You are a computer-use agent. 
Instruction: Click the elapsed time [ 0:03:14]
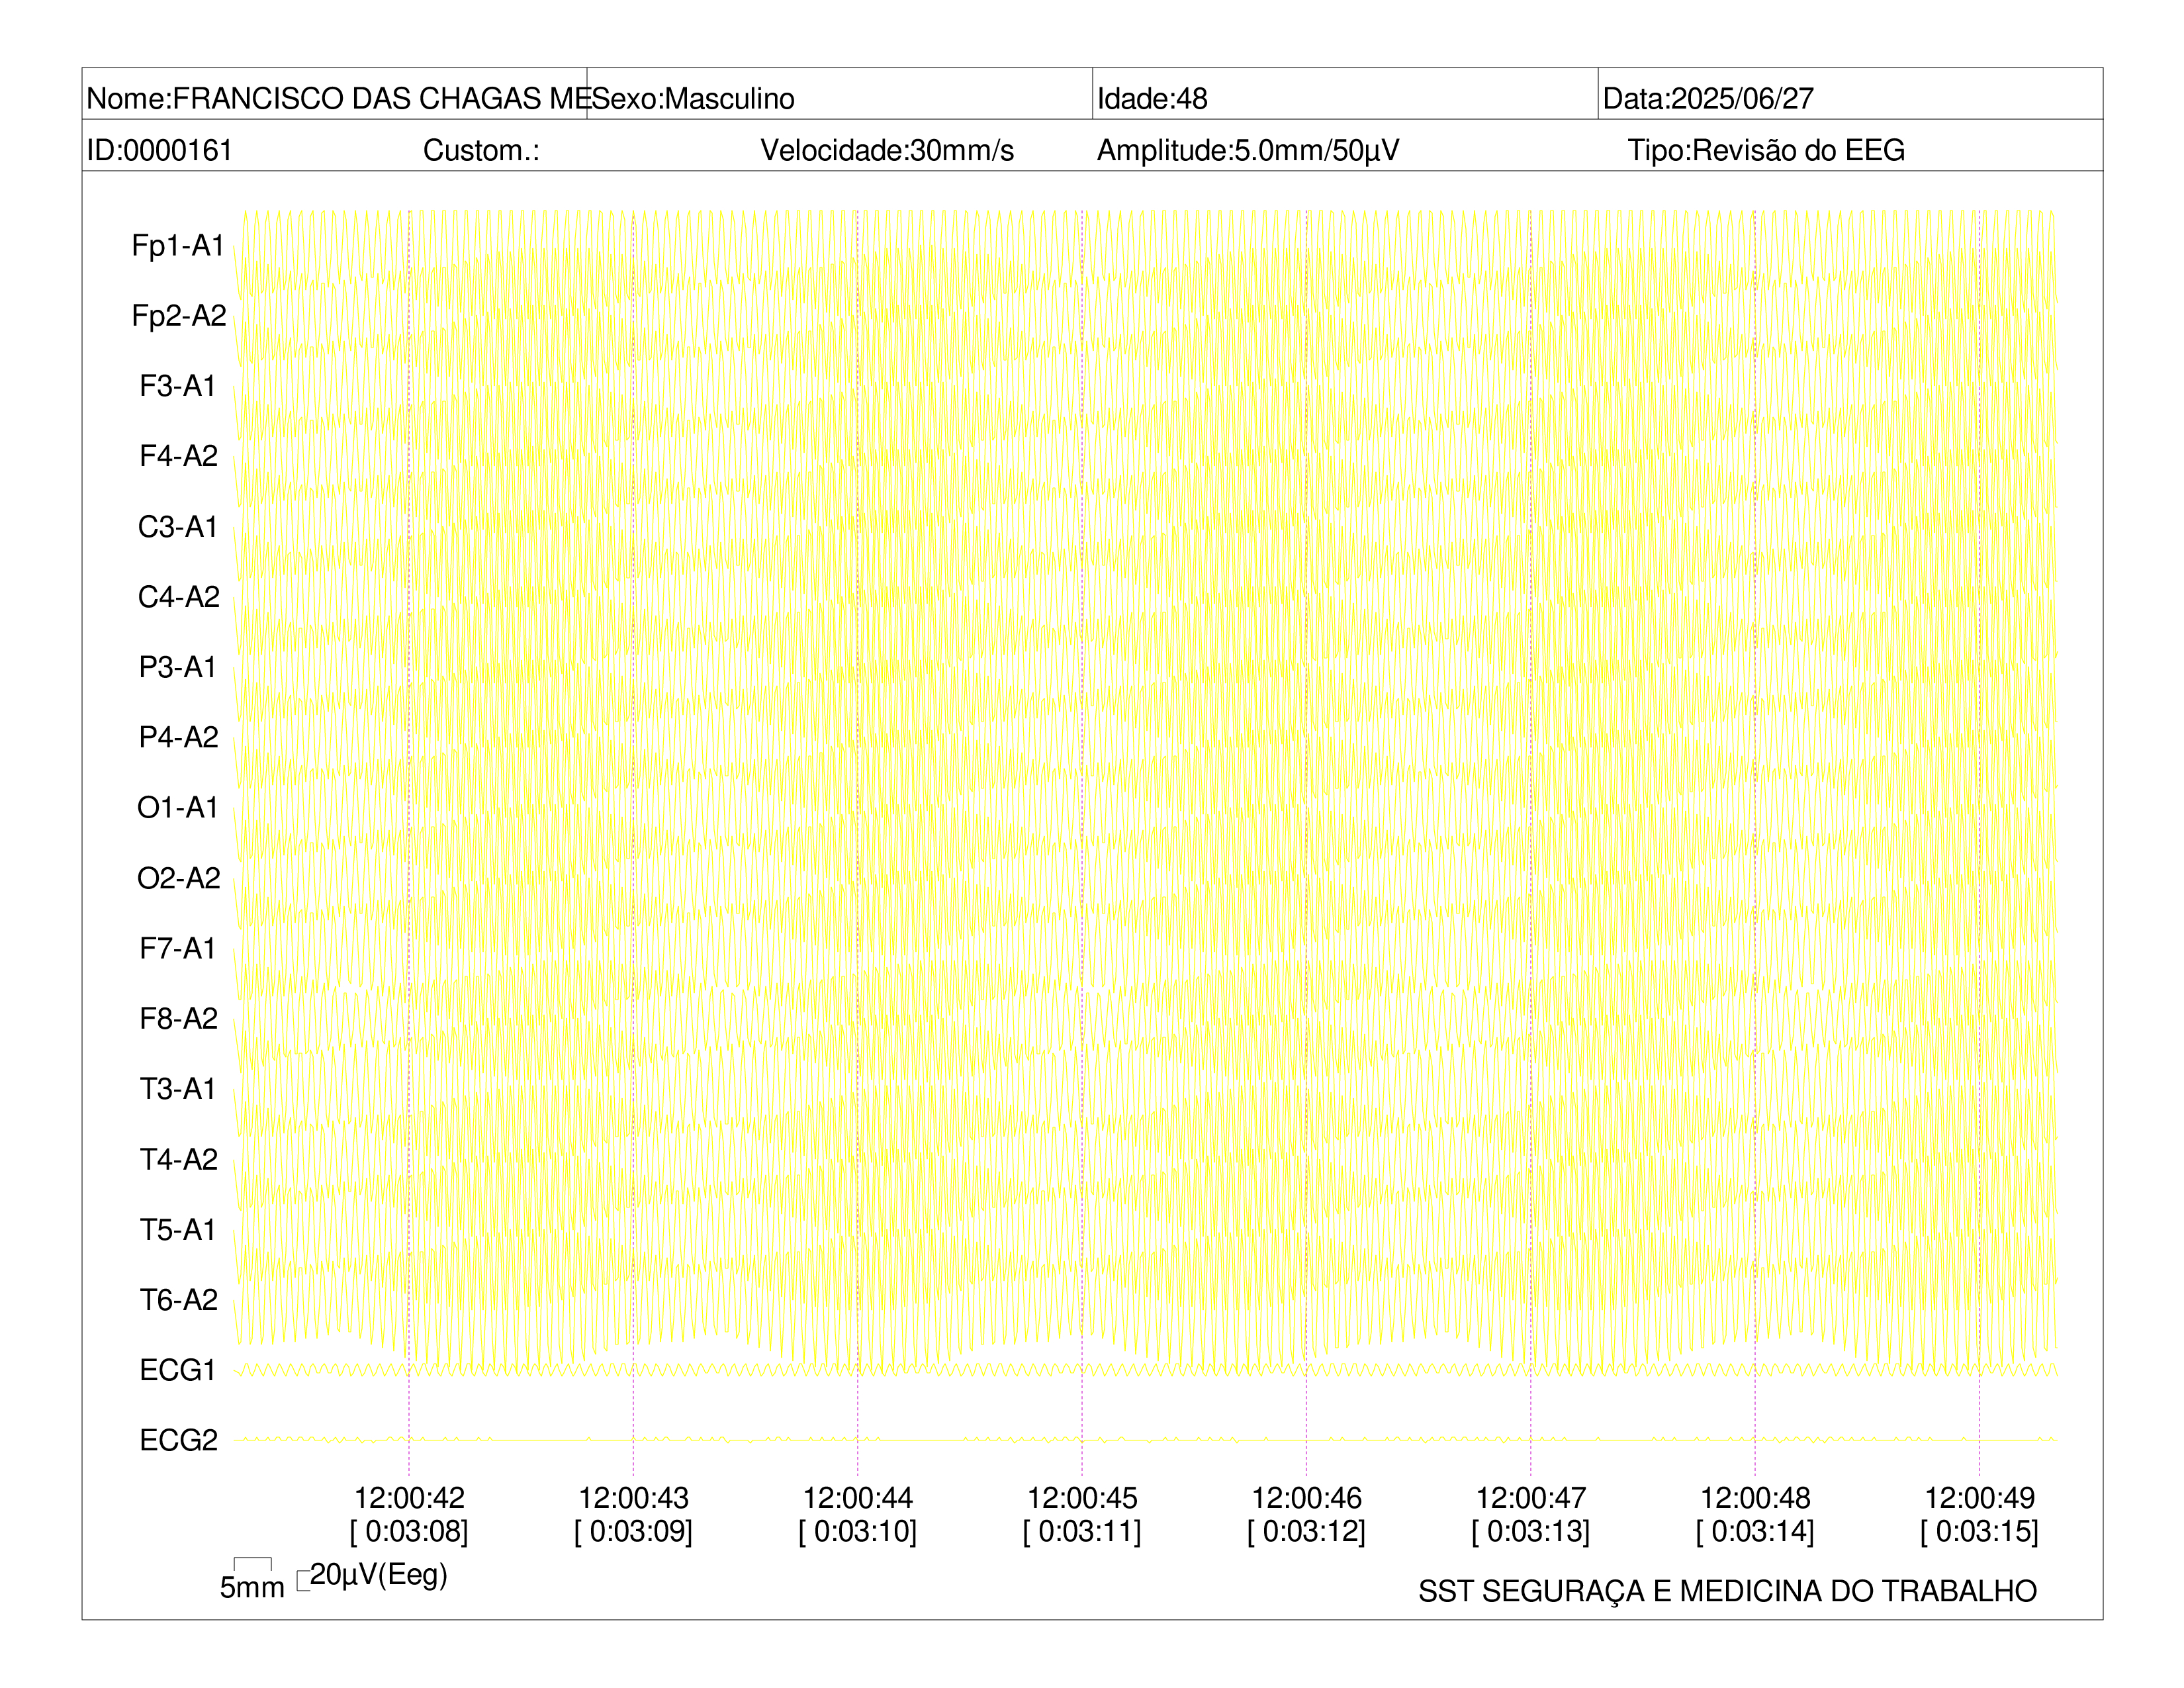[x=1755, y=1531]
